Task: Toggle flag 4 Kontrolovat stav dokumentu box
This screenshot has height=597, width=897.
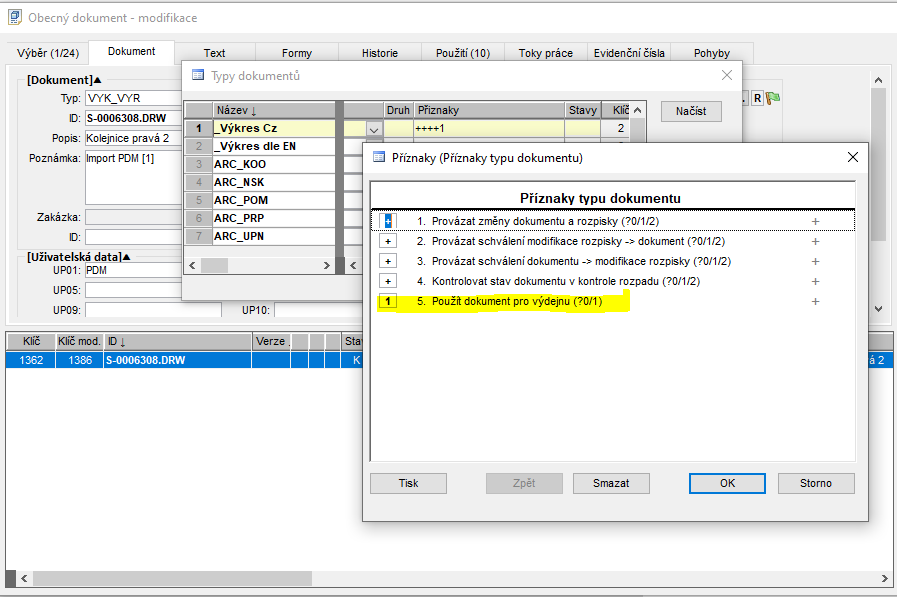Action: 388,281
